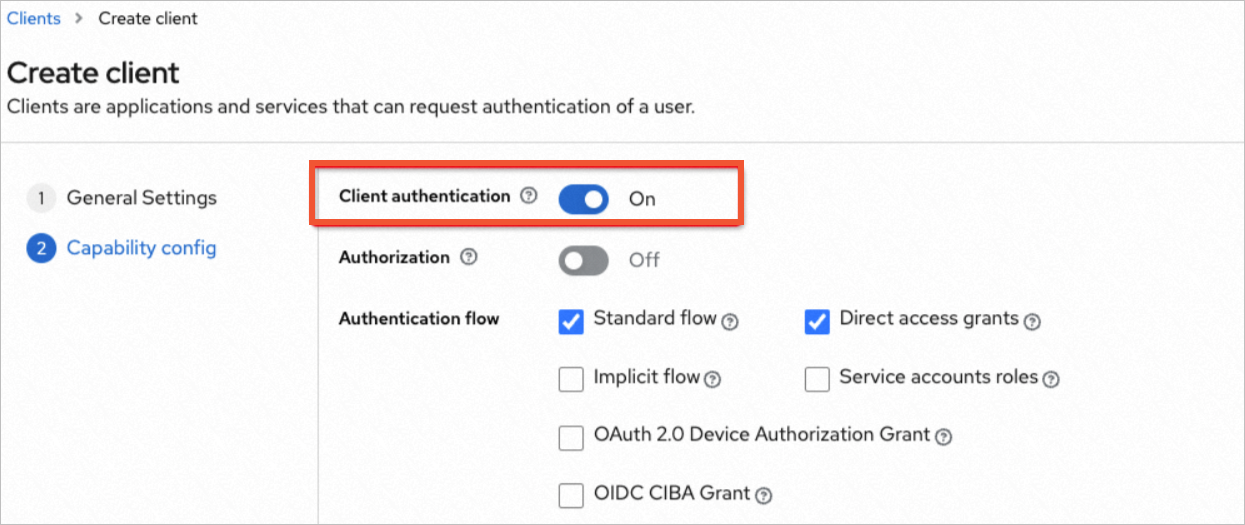Click the Create client breadcrumb item
1245x525 pixels.
click(148, 18)
